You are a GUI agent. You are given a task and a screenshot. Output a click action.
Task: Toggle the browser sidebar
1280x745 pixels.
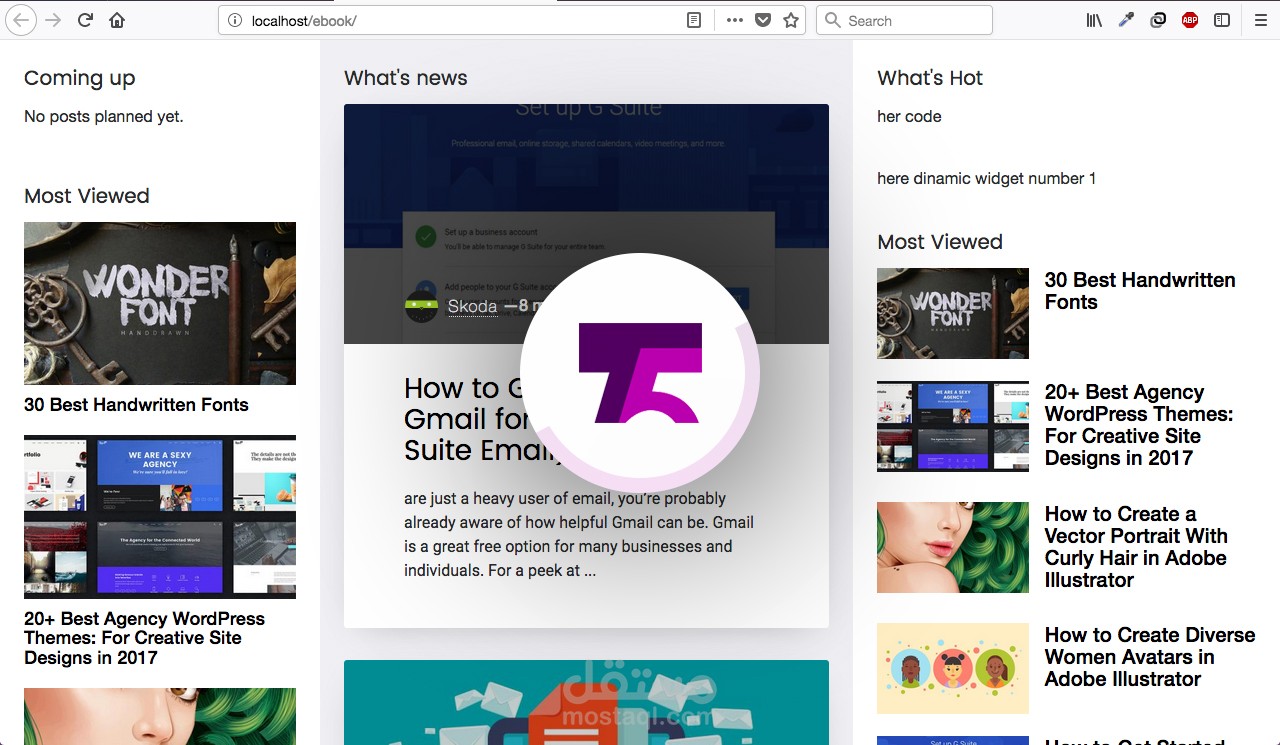1221,19
